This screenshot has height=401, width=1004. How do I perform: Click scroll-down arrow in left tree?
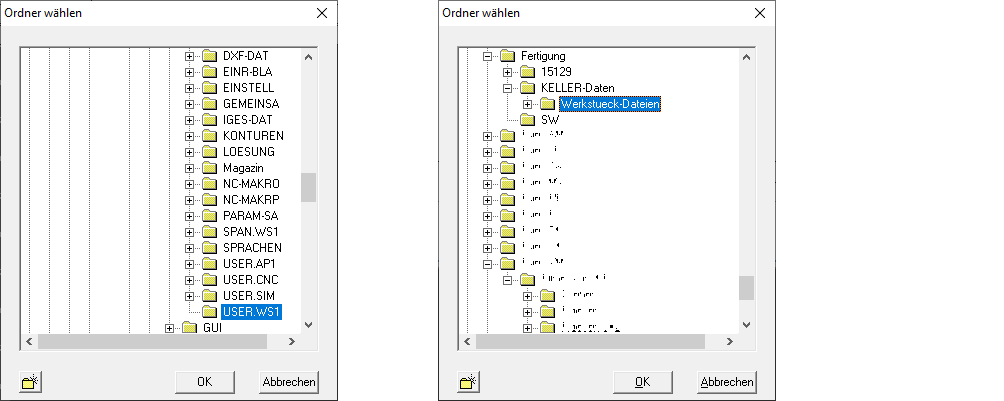pos(308,324)
